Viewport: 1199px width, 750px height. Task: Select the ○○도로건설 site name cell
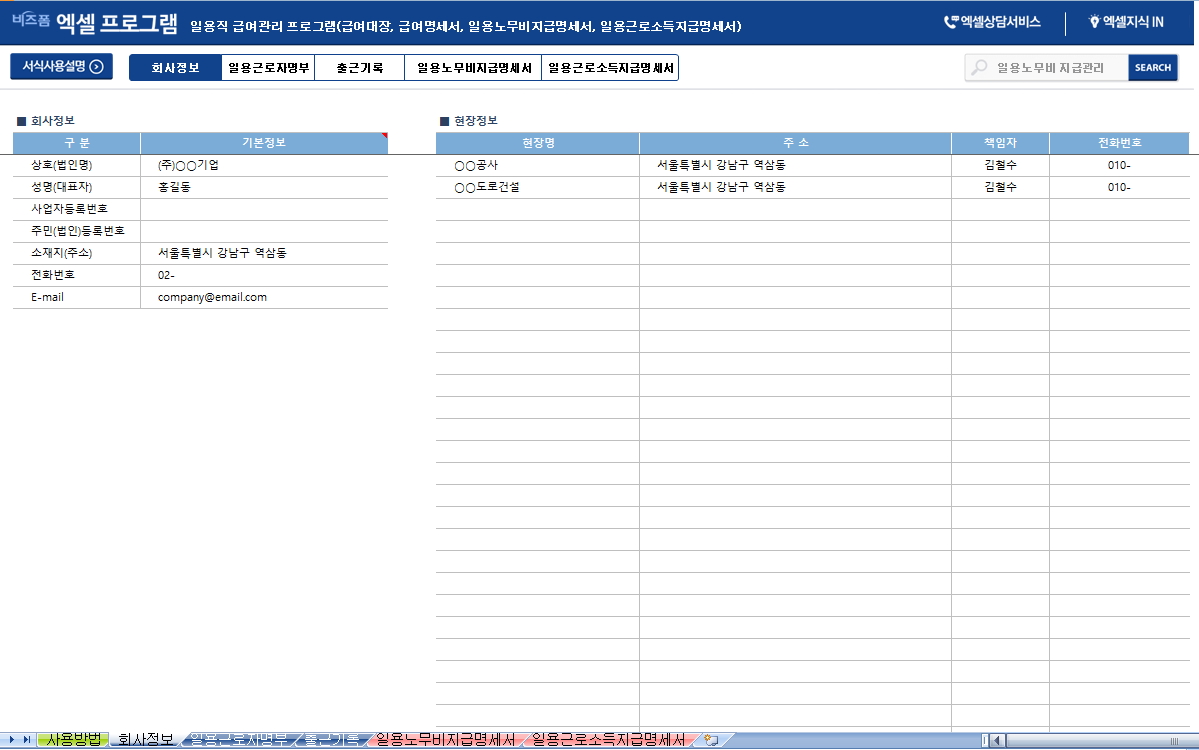537,187
